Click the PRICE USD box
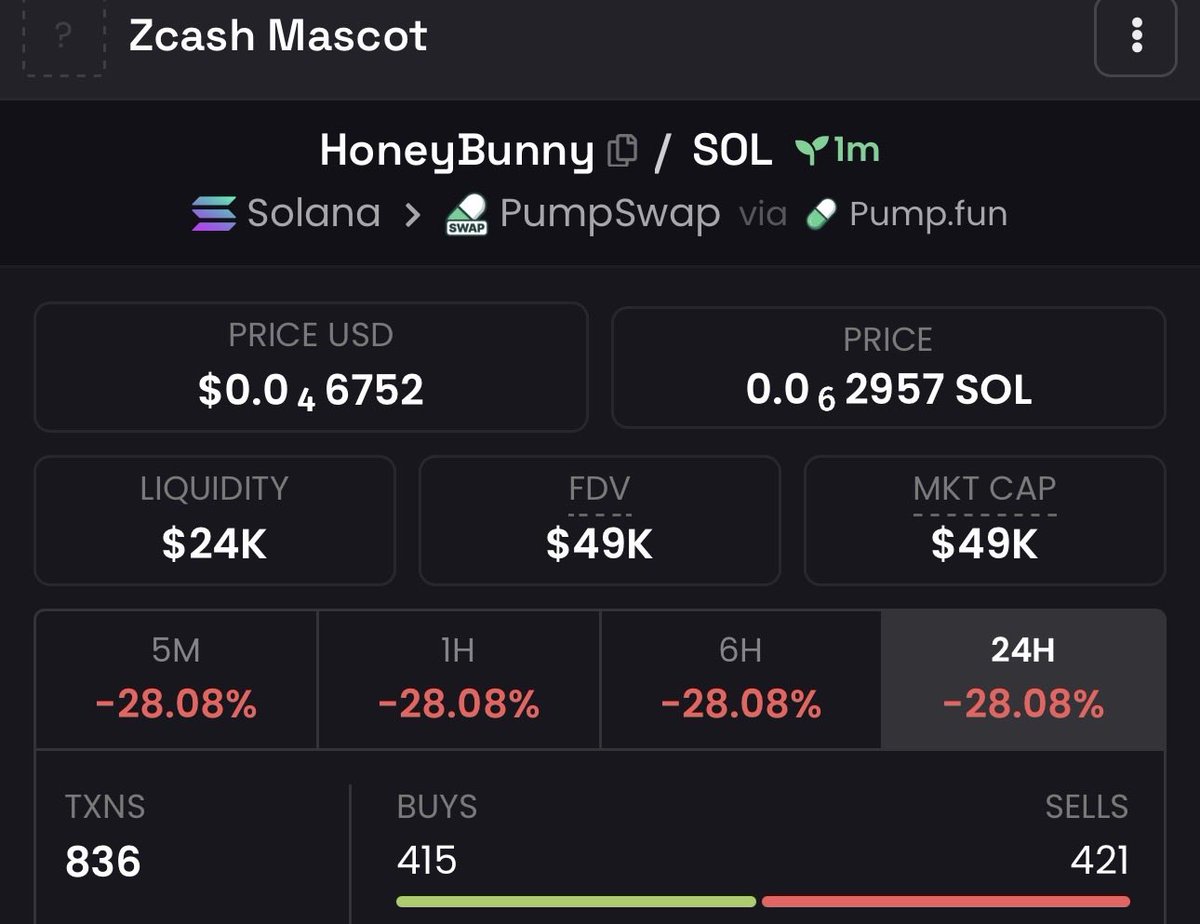1200x924 pixels. point(311,367)
